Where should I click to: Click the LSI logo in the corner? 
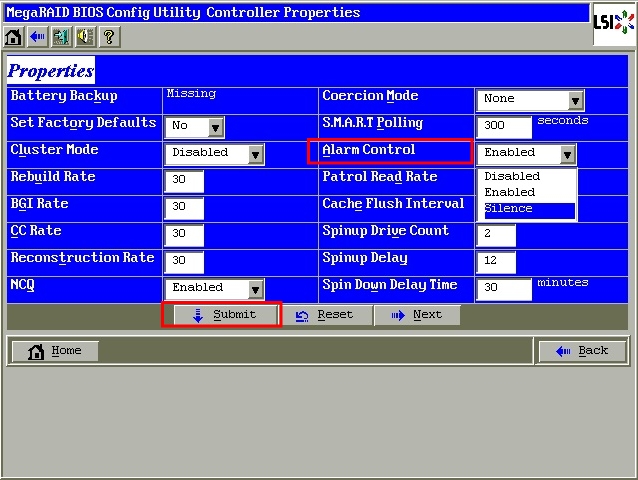coord(614,22)
